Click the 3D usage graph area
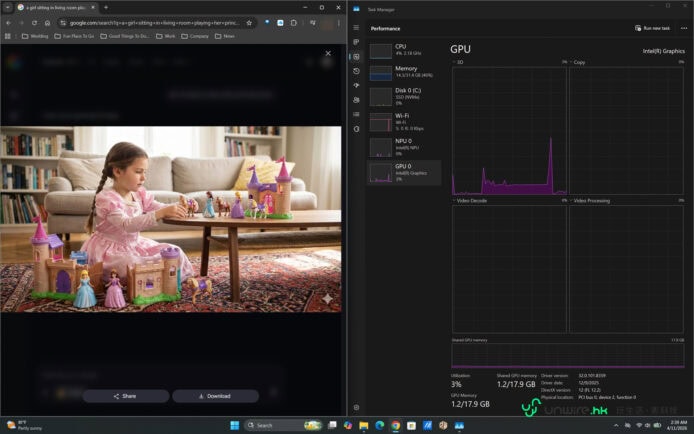Viewport: 694px width, 434px height. pyautogui.click(x=509, y=131)
